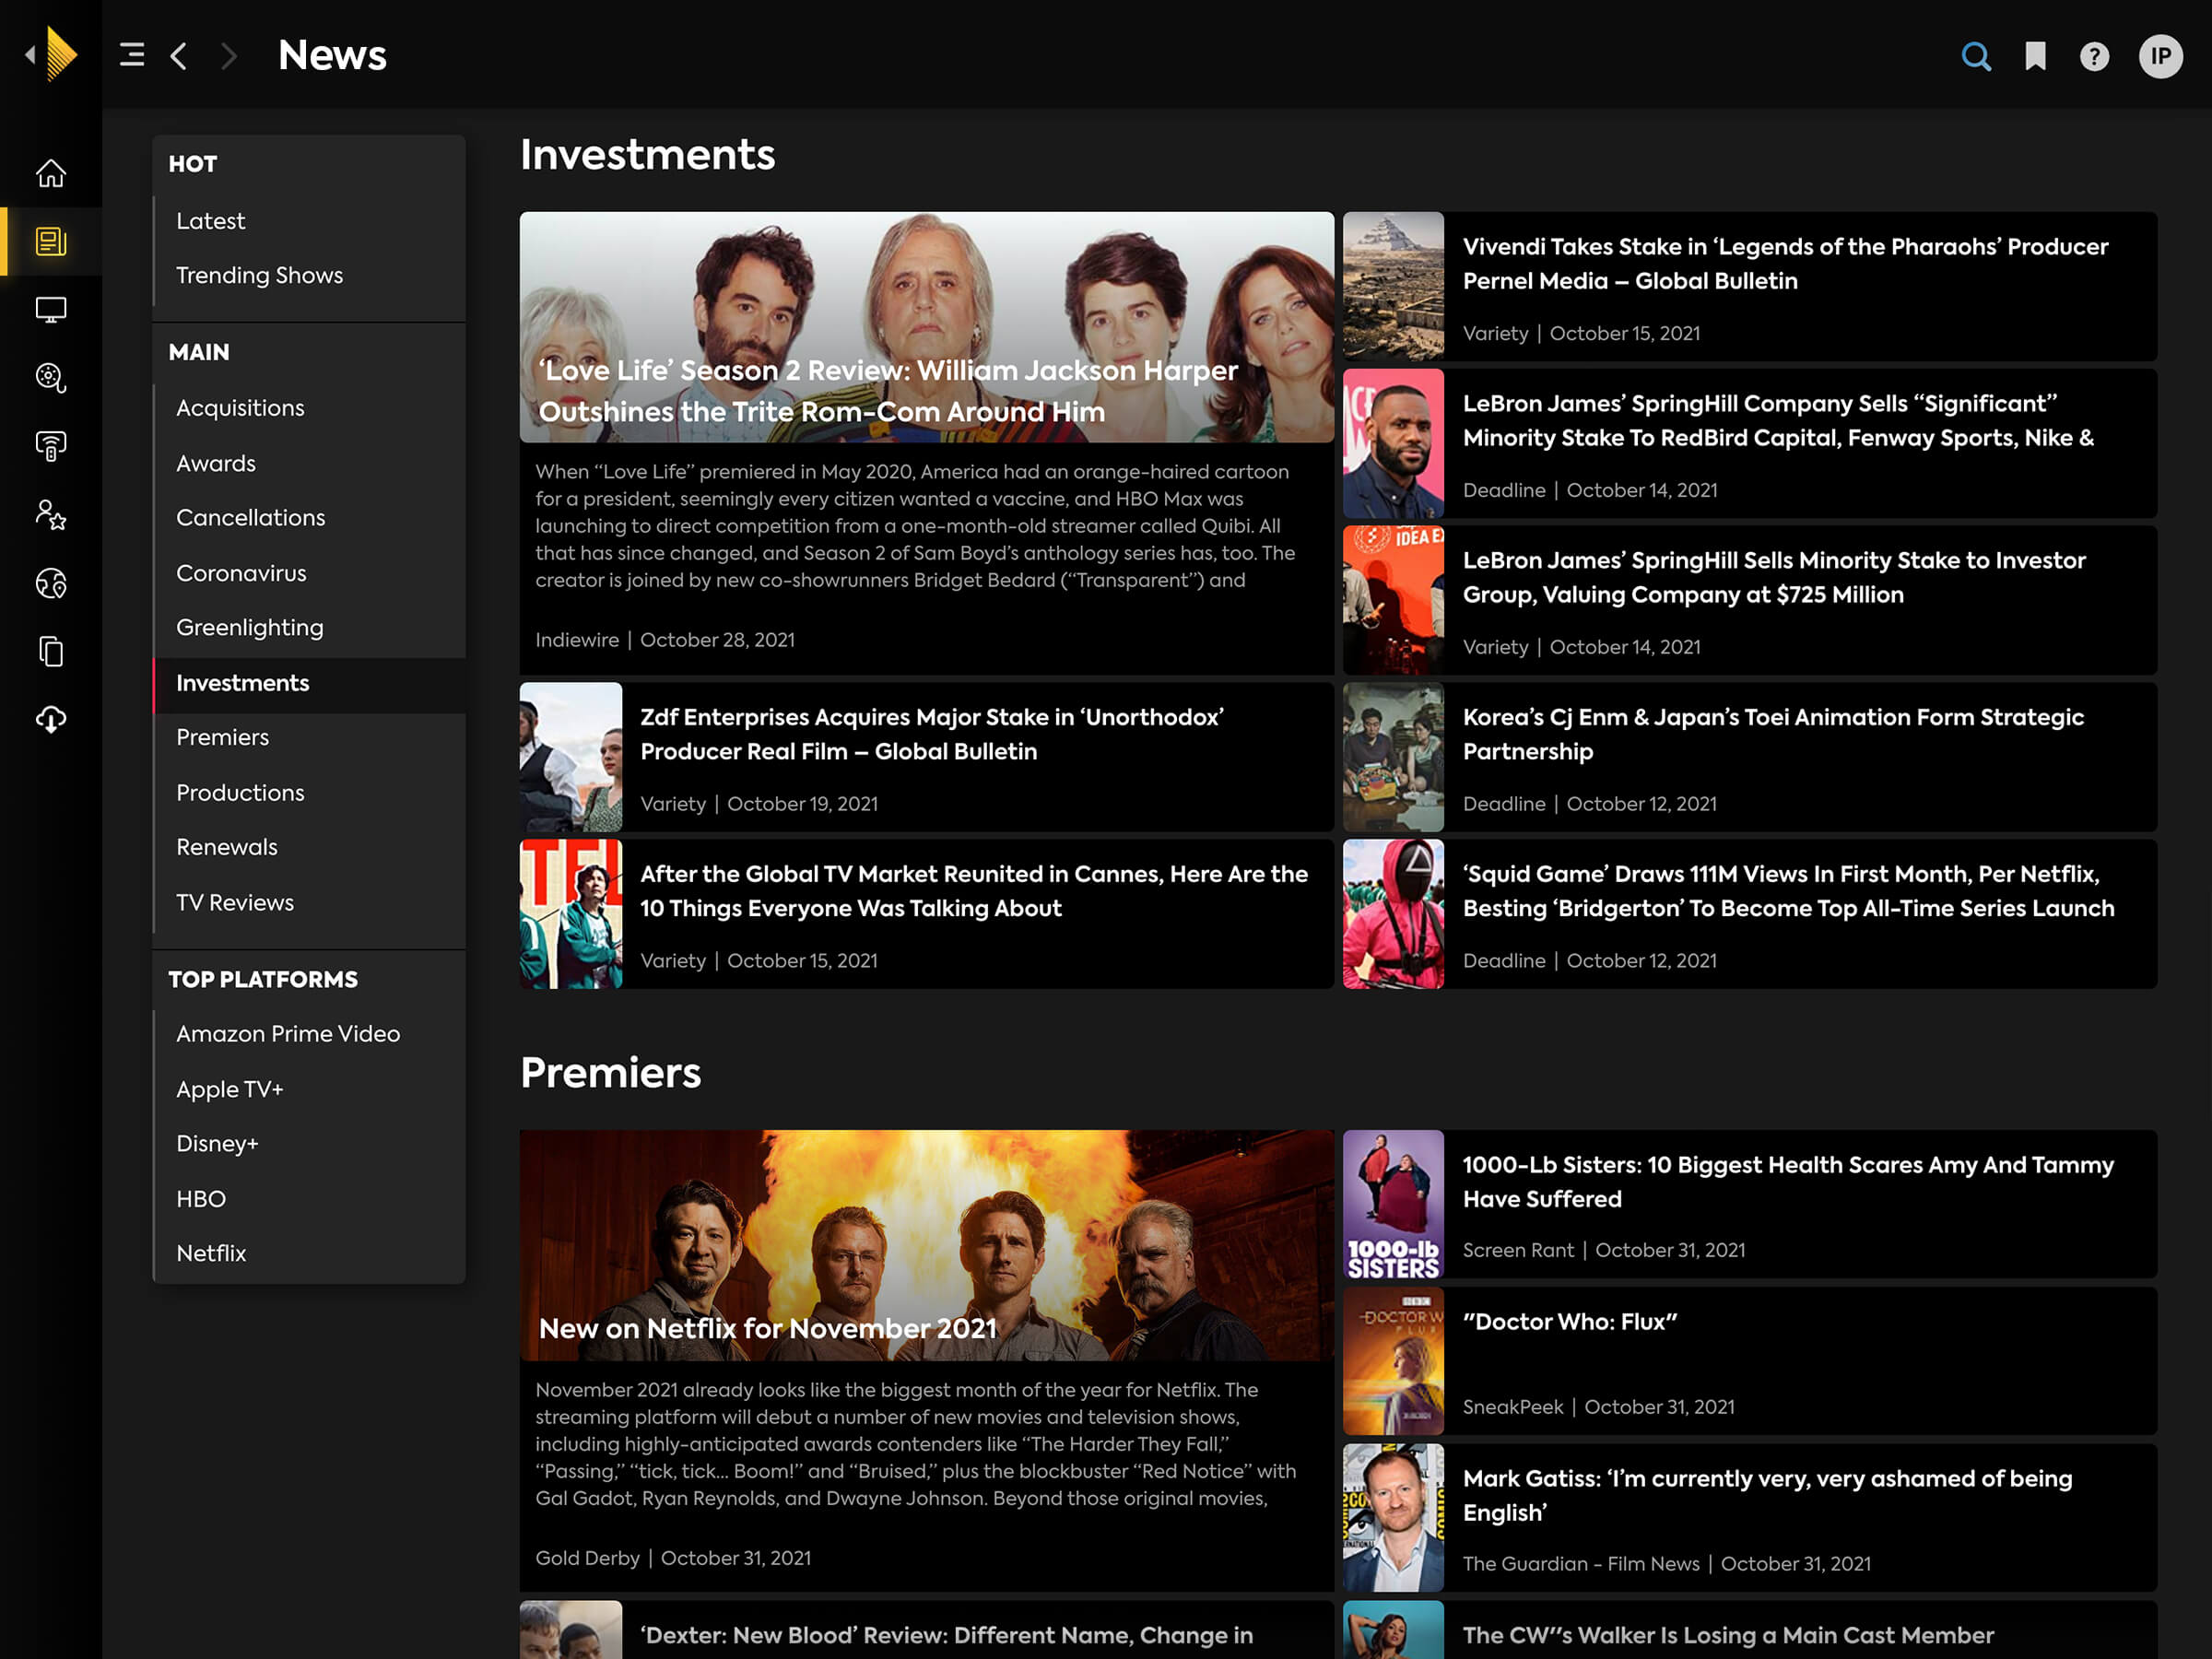Go back with the left chevron
The width and height of the screenshot is (2212, 1659).
point(179,55)
